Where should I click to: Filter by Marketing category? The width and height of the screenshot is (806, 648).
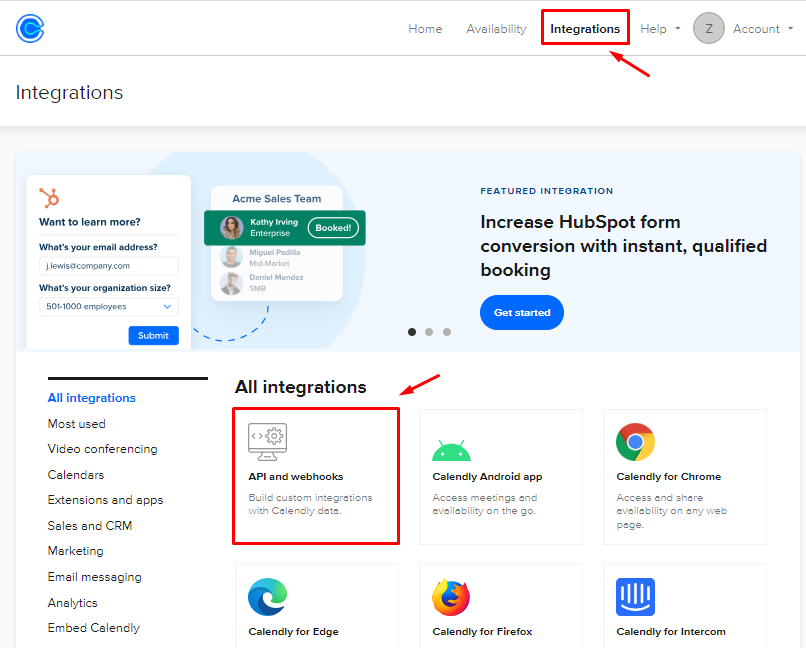76,551
